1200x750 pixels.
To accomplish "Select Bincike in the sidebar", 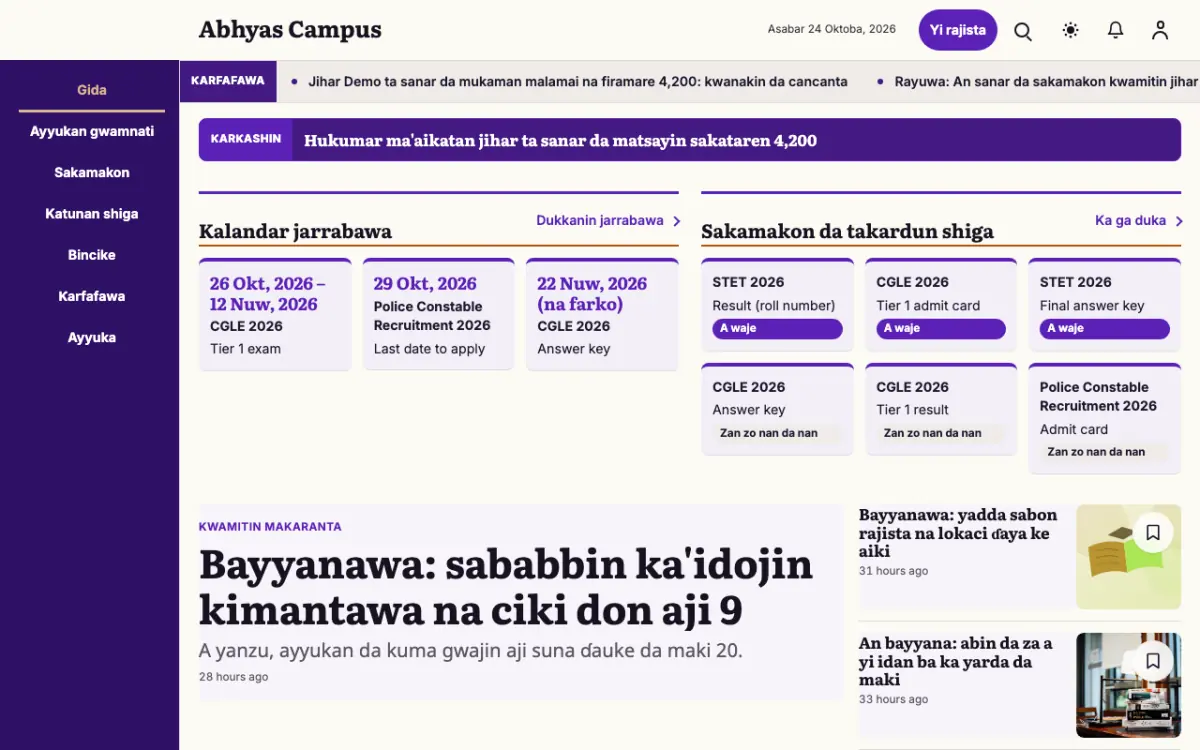I will 92,255.
